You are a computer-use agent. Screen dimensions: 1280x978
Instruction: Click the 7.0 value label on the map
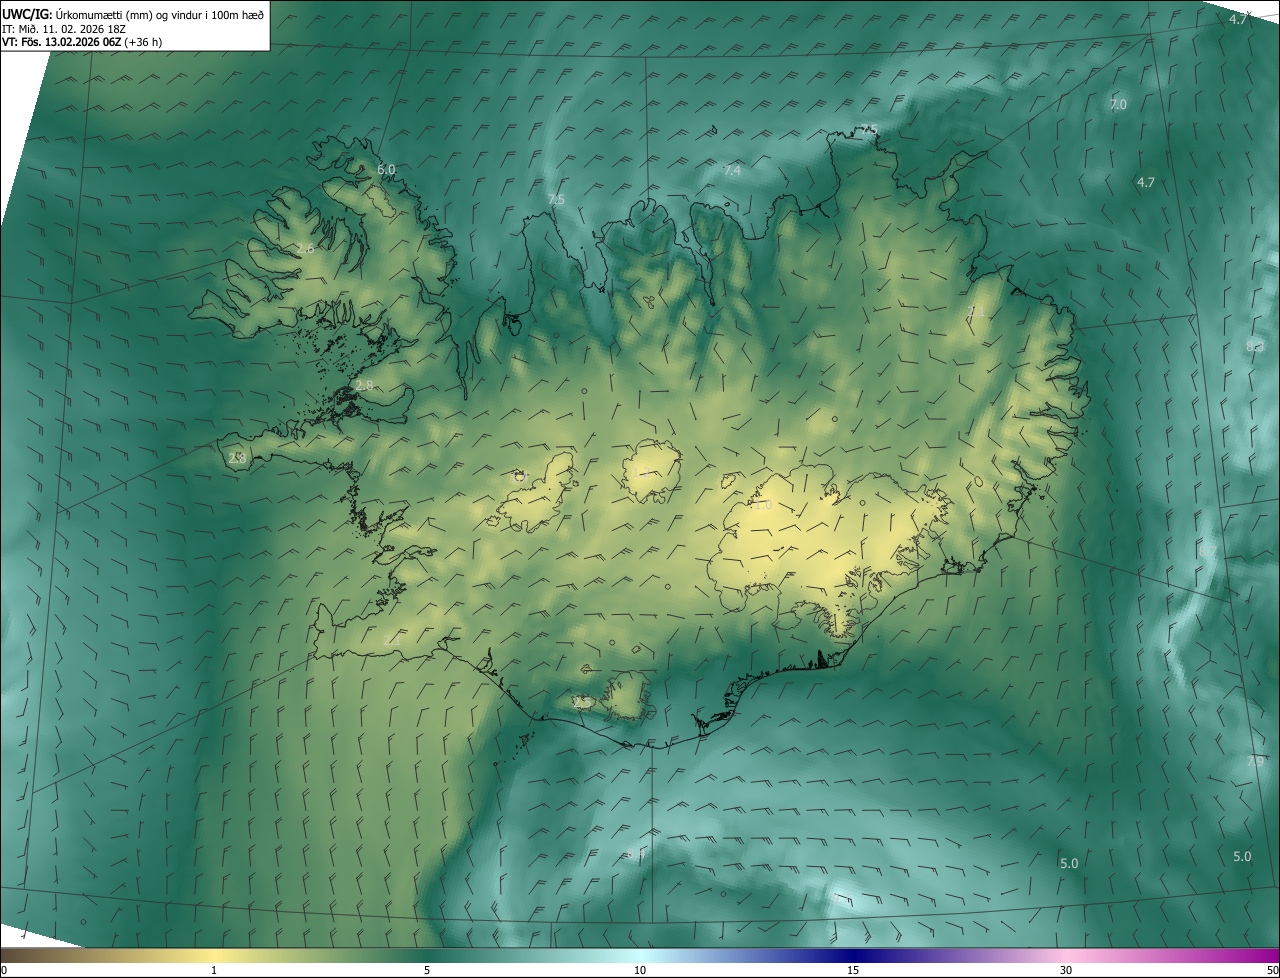(x=1118, y=104)
